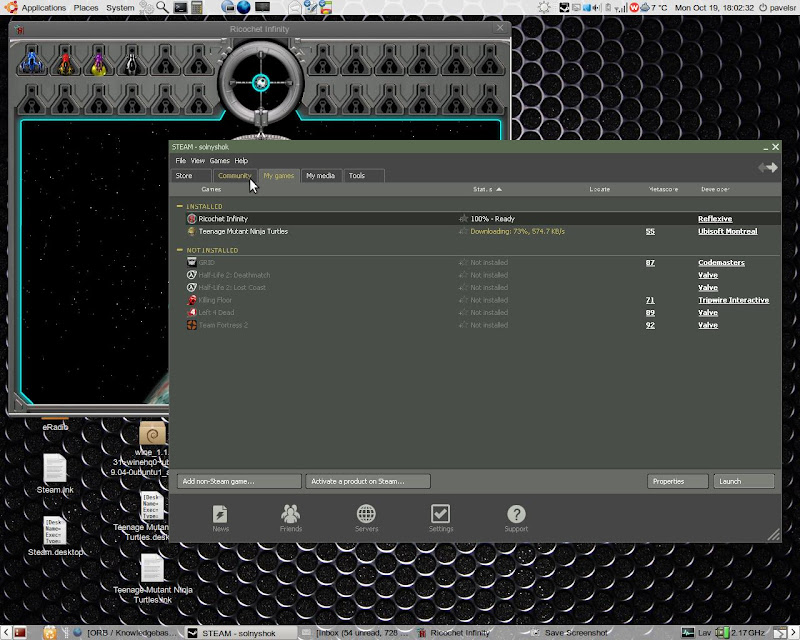Click the Steam back/forward navigation arrows
Screen dimensions: 800x640
pyautogui.click(x=768, y=167)
